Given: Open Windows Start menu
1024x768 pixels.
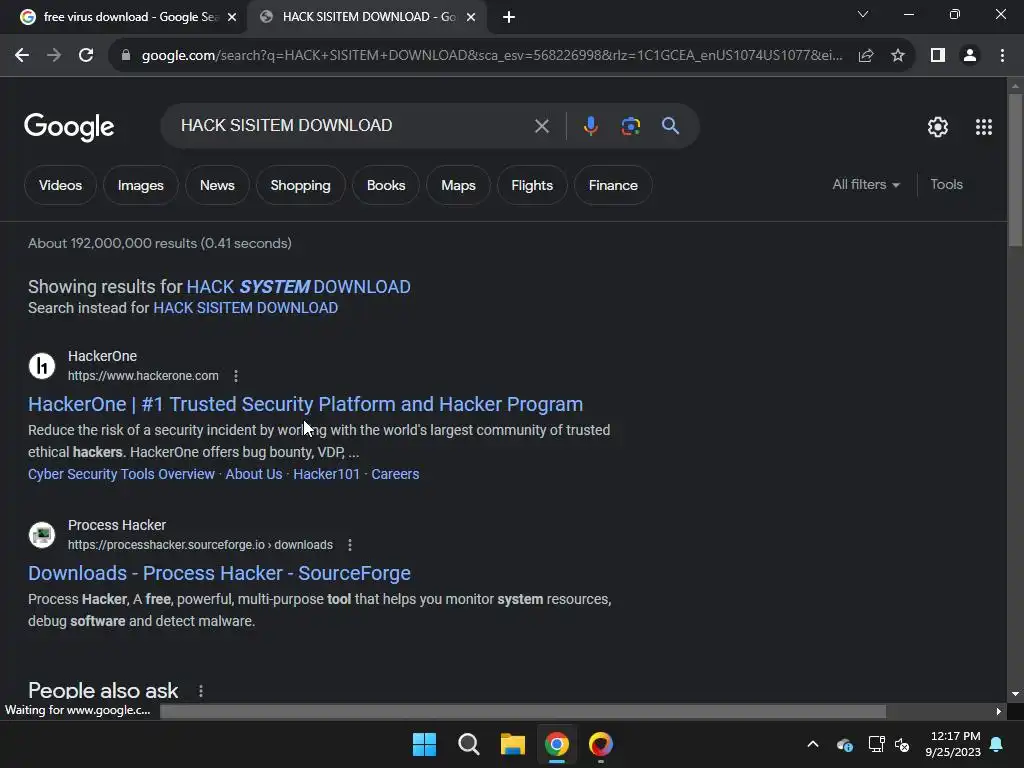Looking at the screenshot, I should [424, 744].
